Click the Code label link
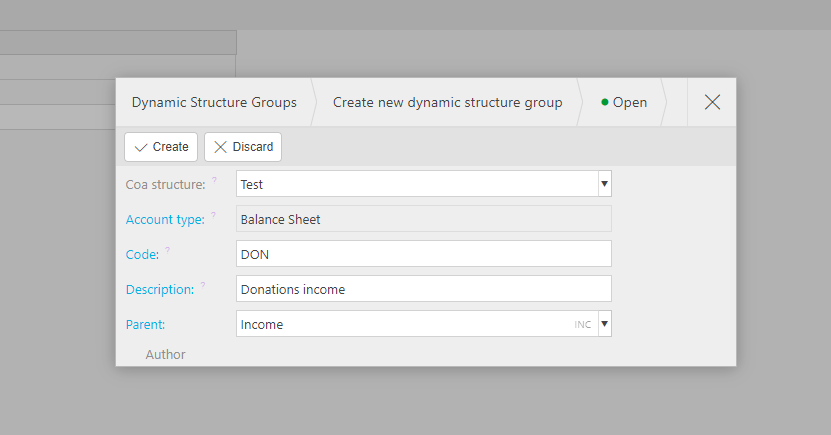 coord(142,254)
